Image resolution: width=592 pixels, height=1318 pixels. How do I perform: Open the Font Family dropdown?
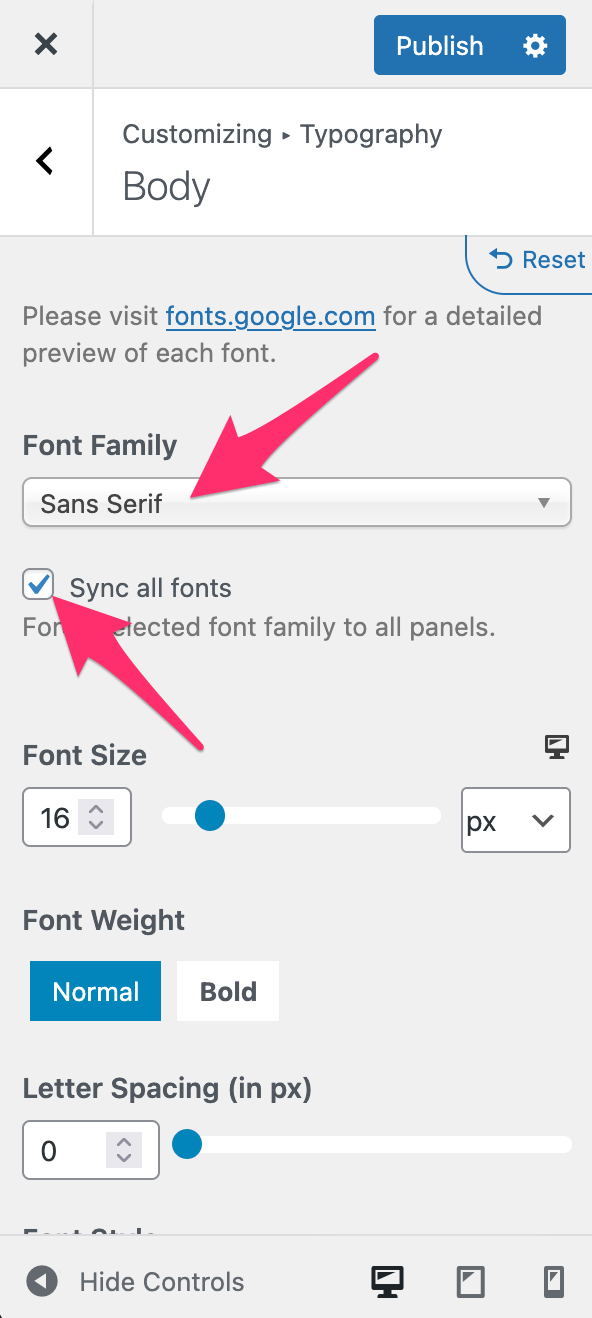[x=297, y=502]
